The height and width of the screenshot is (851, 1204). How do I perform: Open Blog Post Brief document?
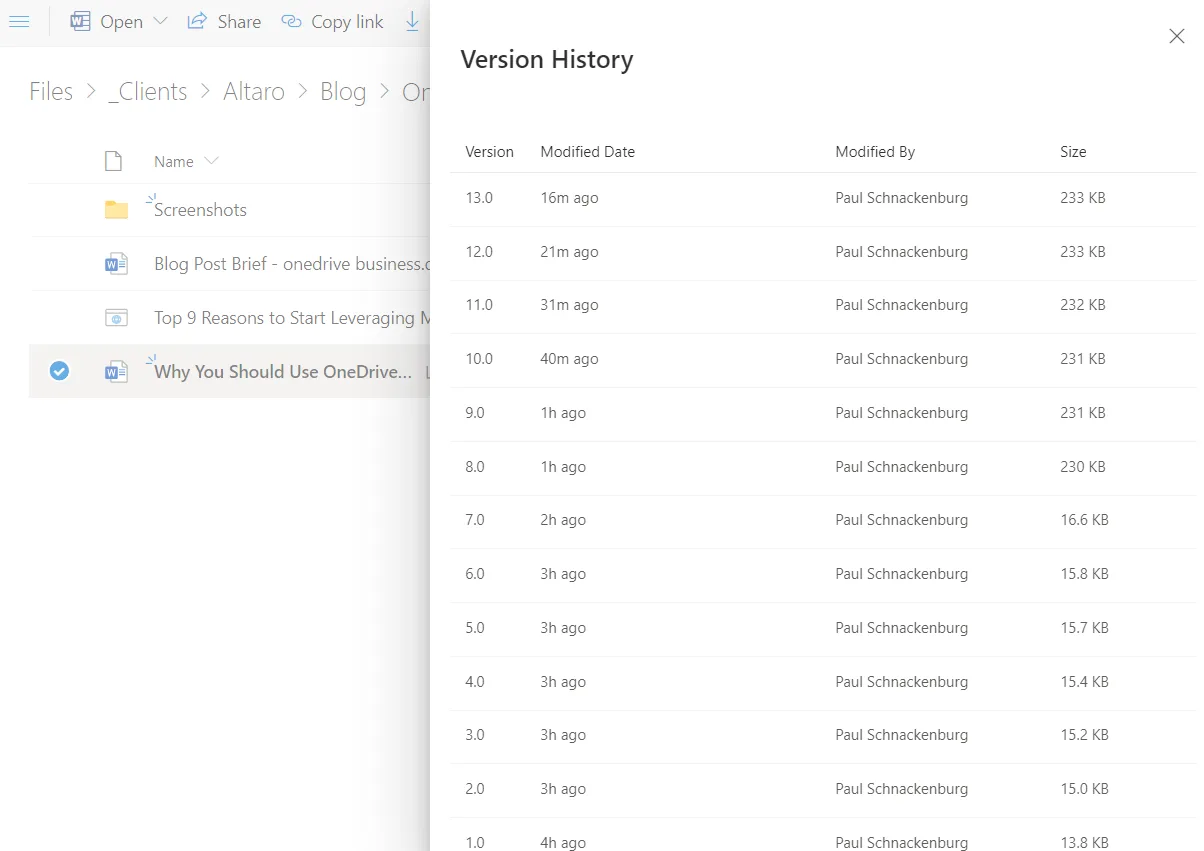[x=292, y=264]
